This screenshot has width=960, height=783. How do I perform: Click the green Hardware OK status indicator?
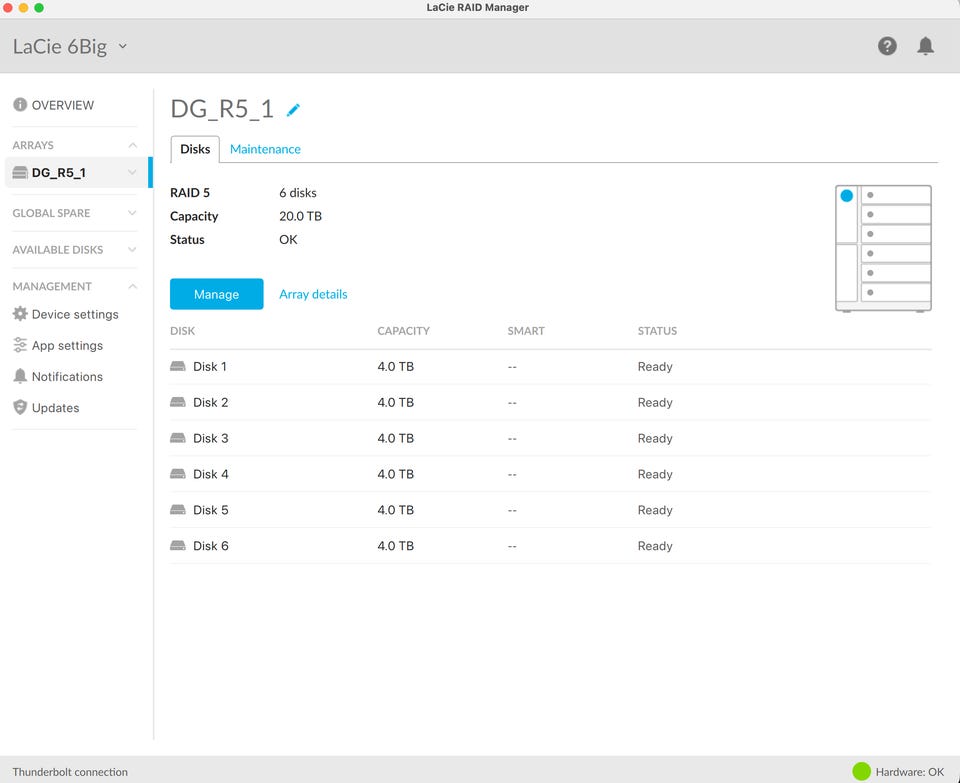(861, 771)
